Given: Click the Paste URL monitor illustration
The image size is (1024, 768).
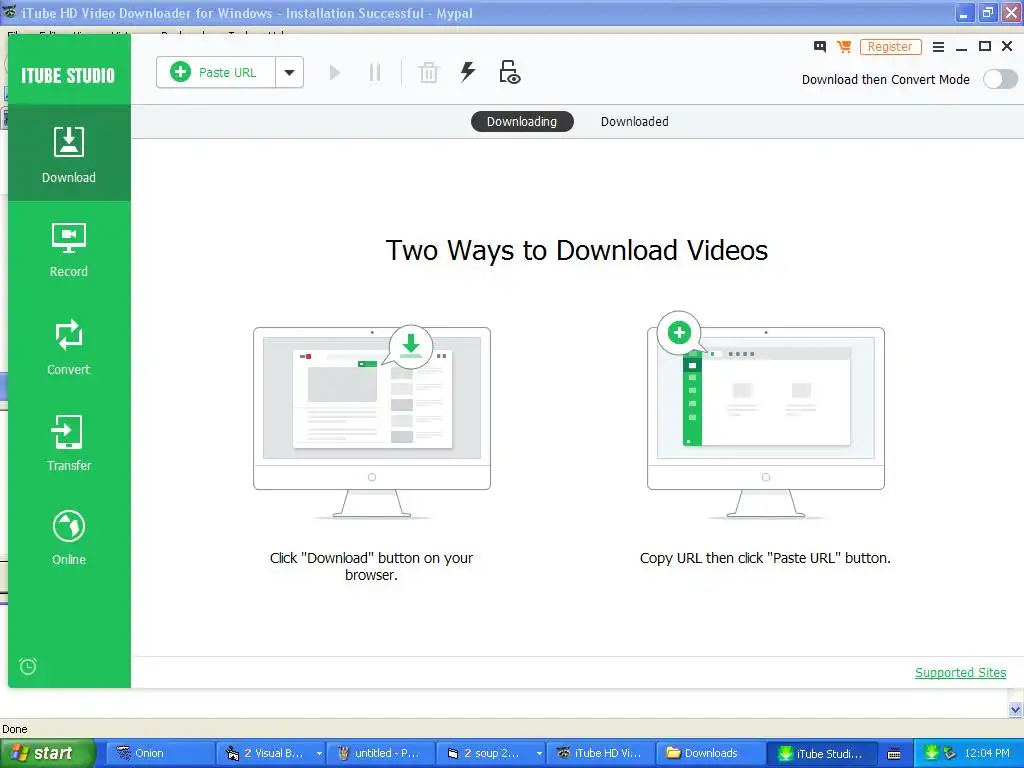Looking at the screenshot, I should click(765, 416).
